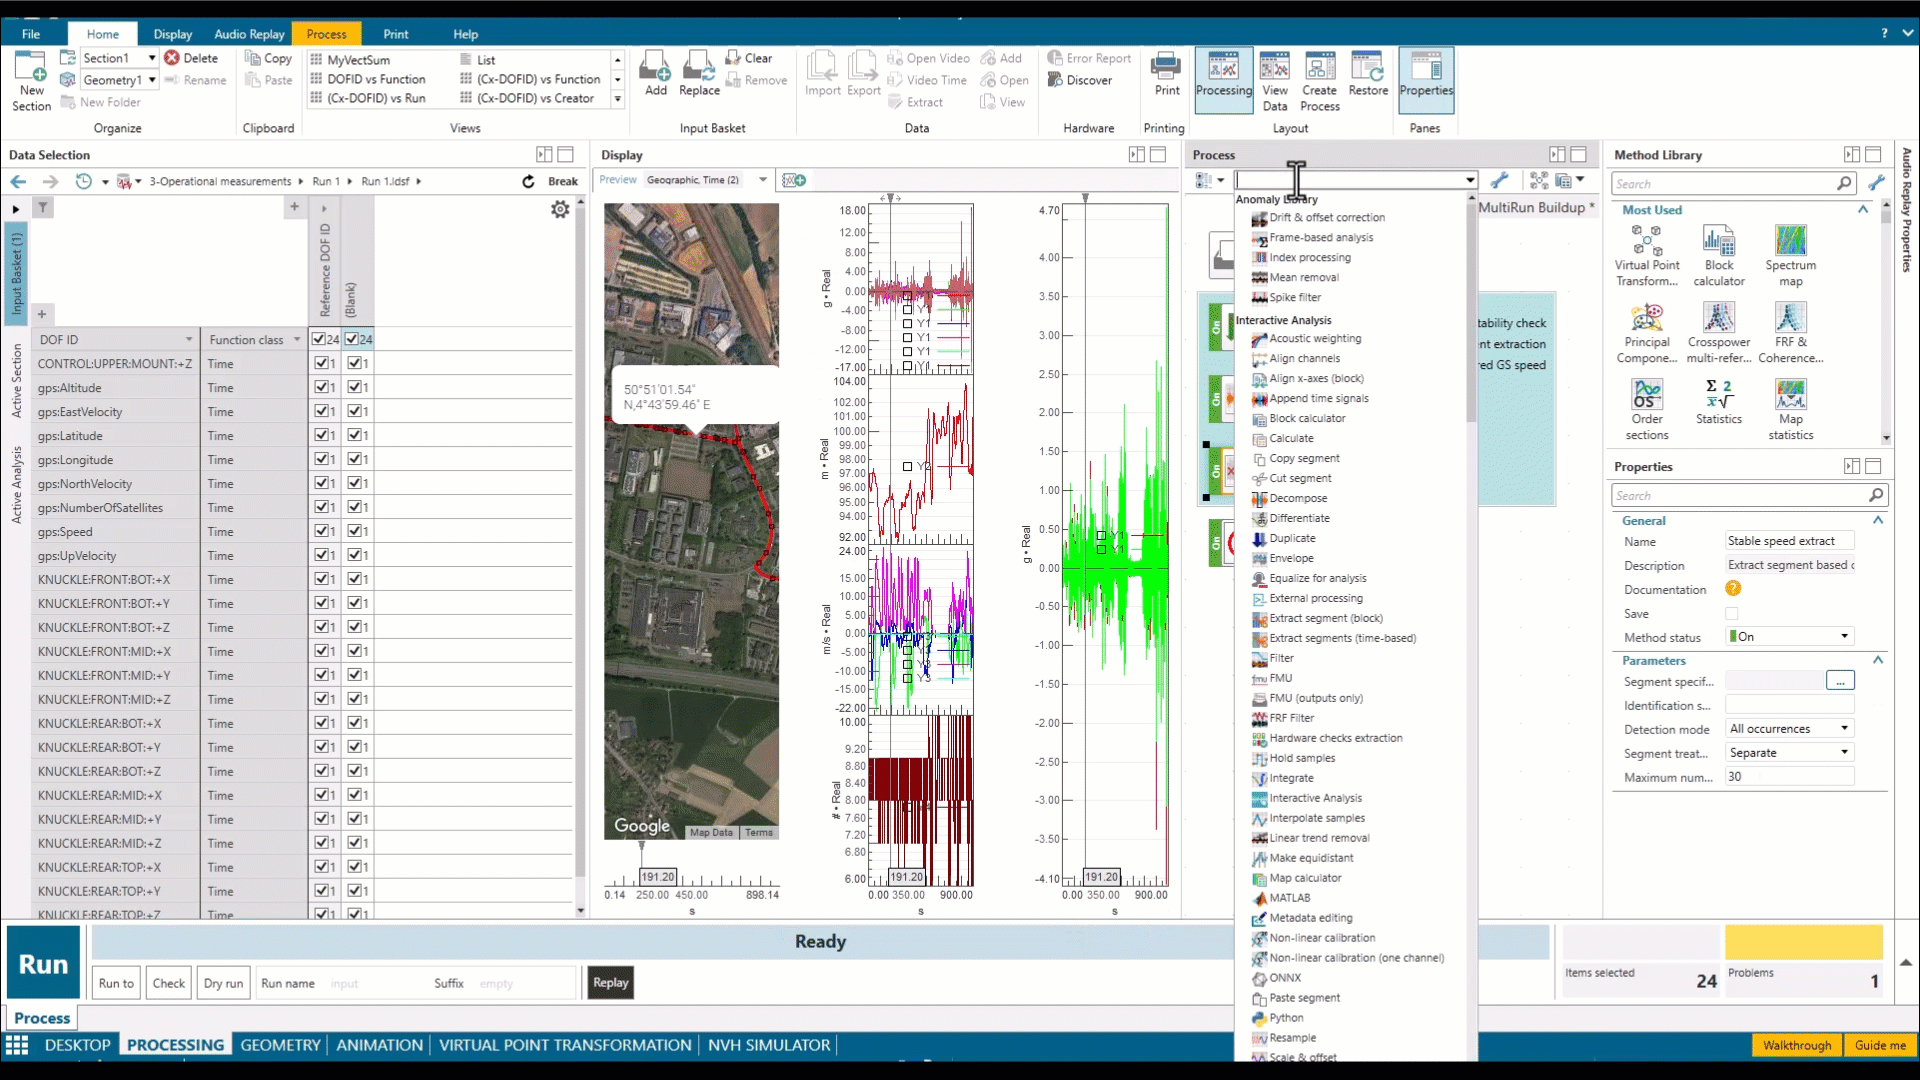Toggle the gps:Altitude first checkbox
The height and width of the screenshot is (1080, 1920).
(x=321, y=387)
